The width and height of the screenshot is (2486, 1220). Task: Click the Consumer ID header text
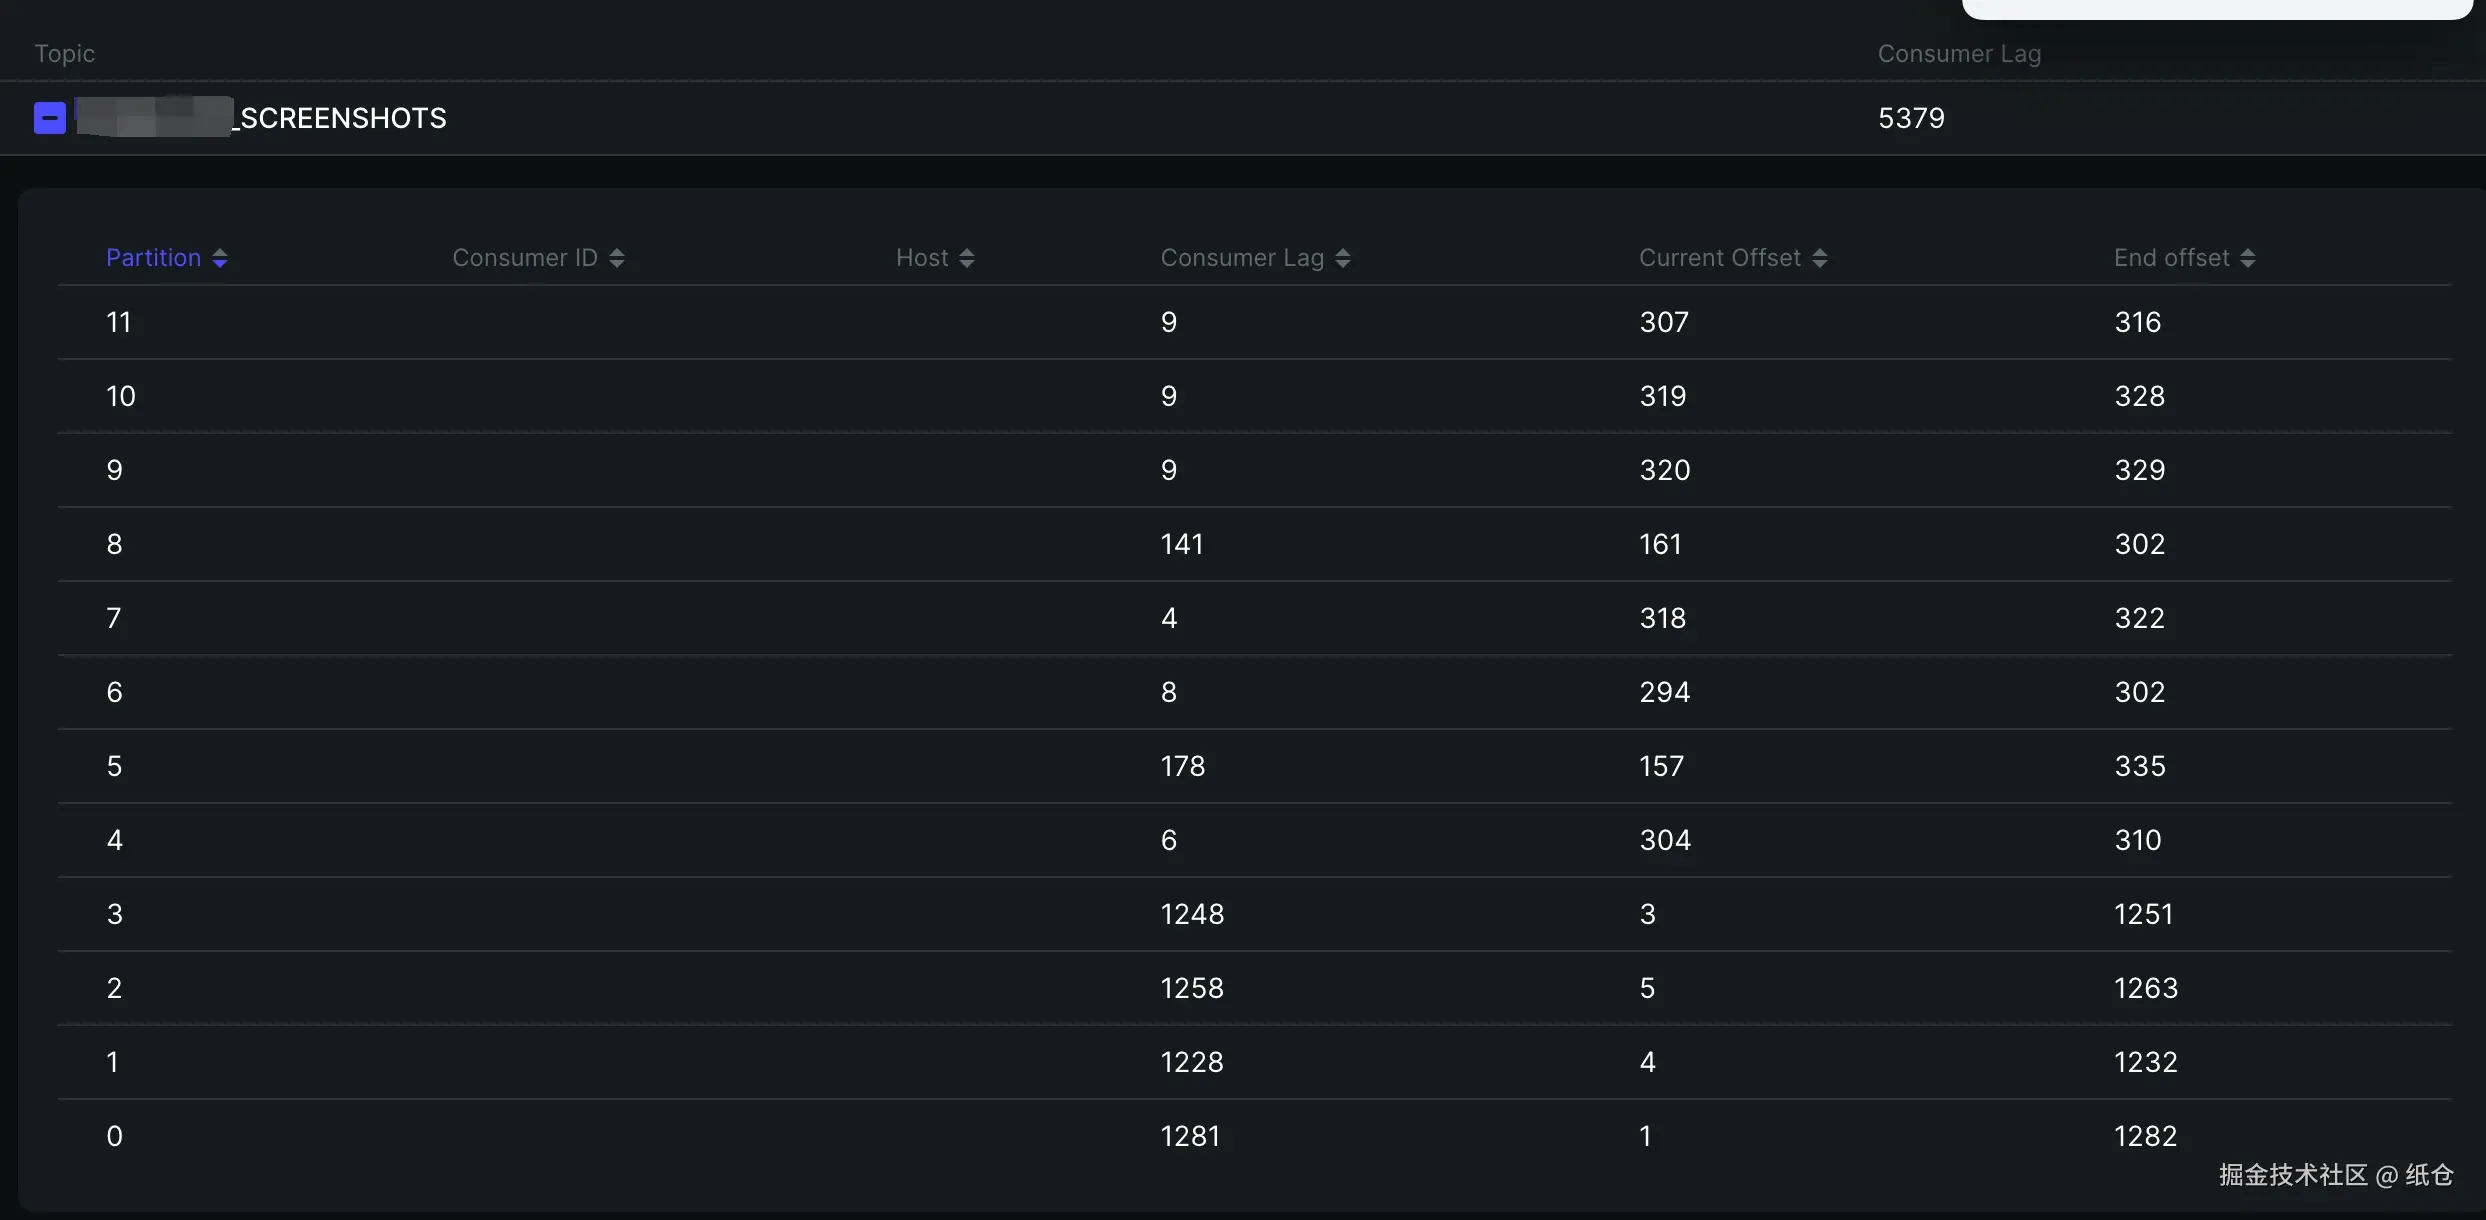524,258
